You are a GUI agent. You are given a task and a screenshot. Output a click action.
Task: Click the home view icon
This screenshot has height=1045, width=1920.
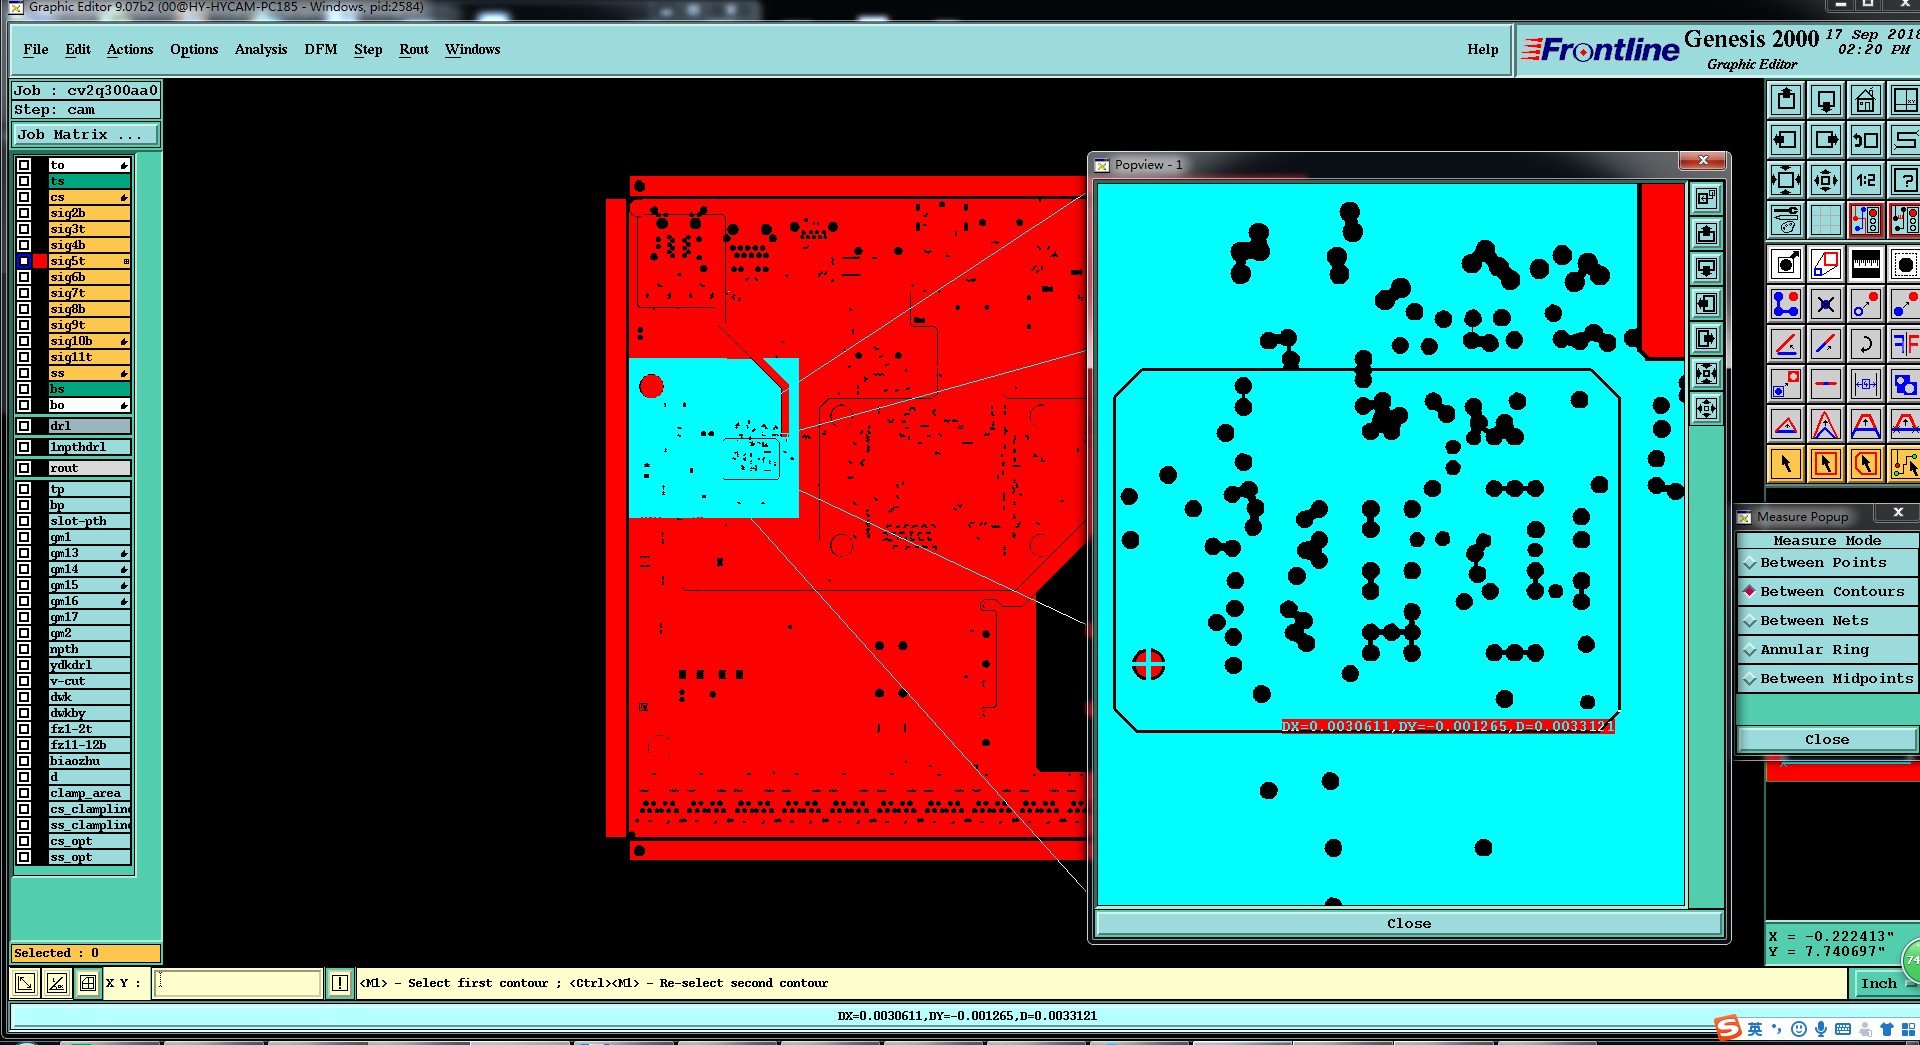(x=1865, y=100)
